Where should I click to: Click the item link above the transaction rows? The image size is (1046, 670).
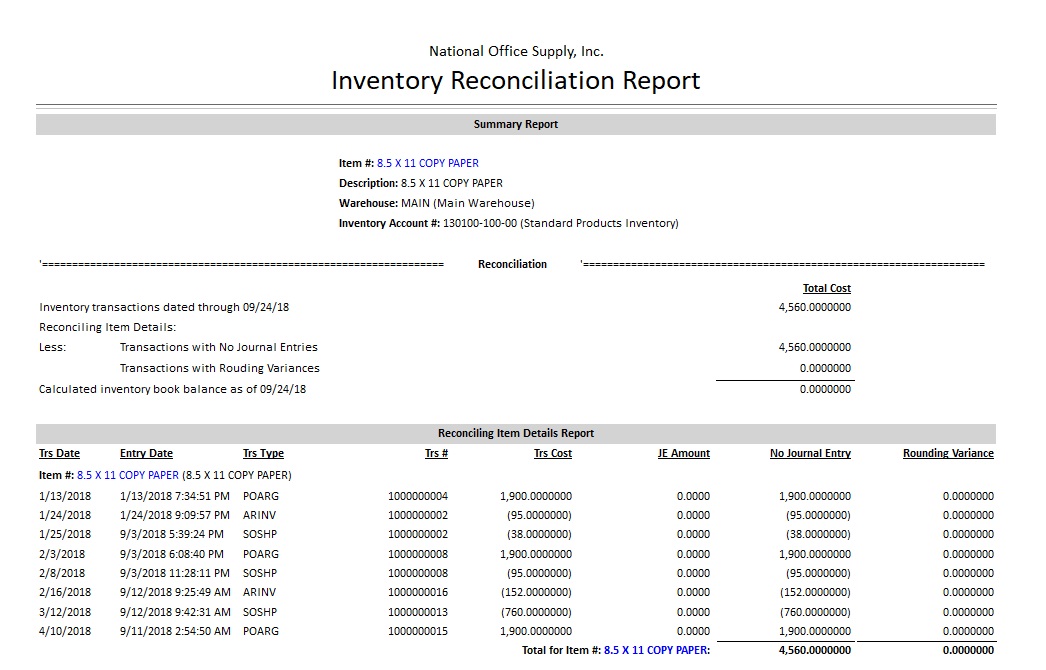(x=128, y=475)
